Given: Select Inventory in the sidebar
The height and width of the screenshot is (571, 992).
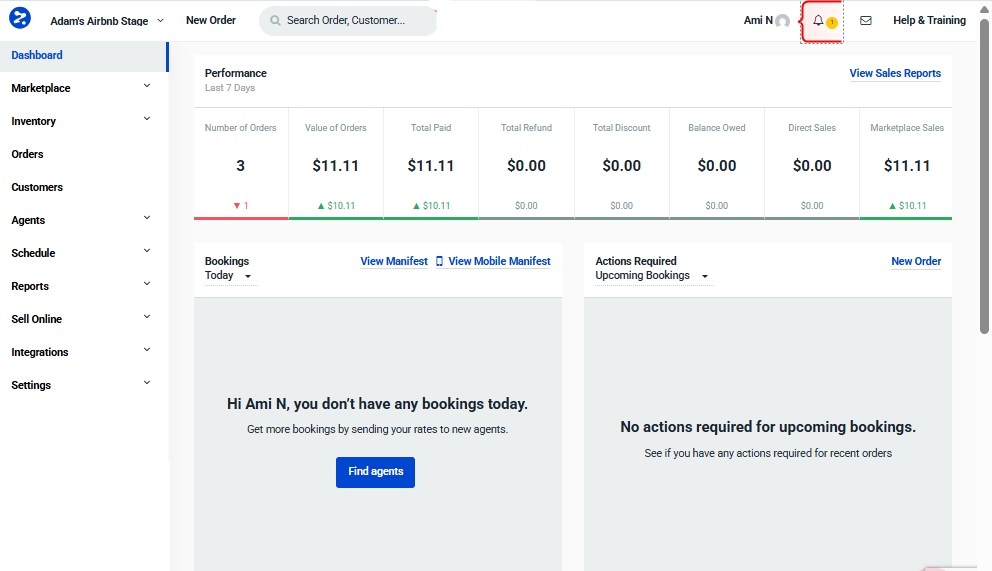Looking at the screenshot, I should [x=34, y=121].
